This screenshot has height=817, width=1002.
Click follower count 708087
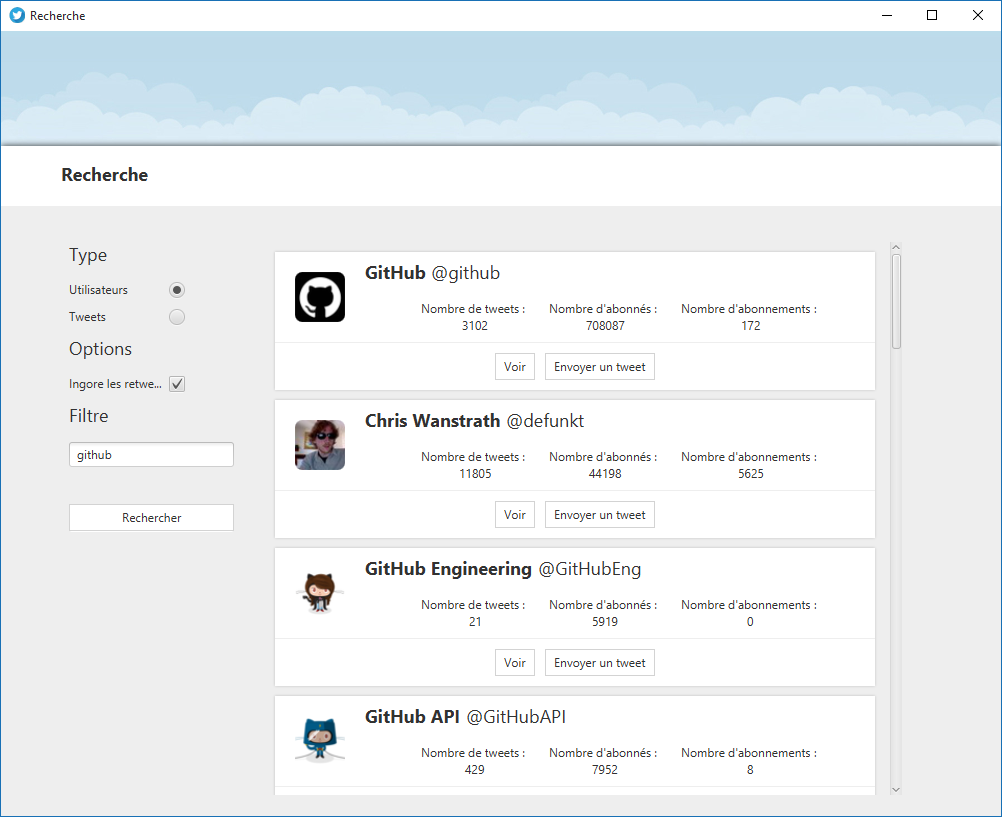605,325
